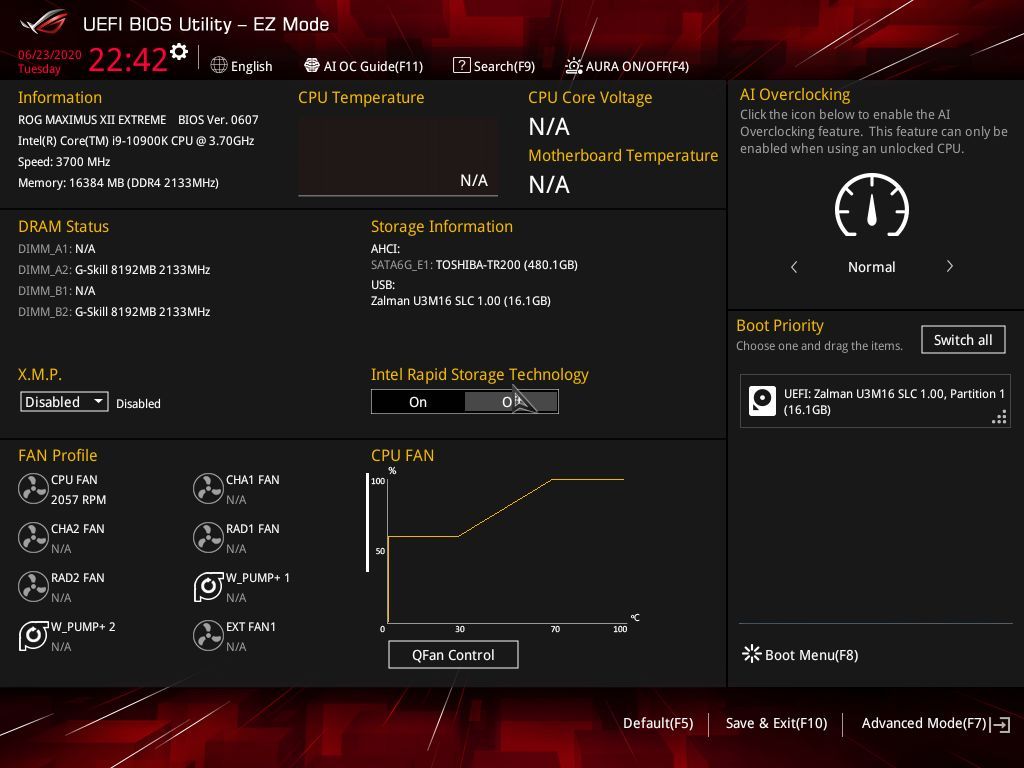
Task: Click the ROG MAXIMUS XII EXTREME text
Action: (92, 120)
